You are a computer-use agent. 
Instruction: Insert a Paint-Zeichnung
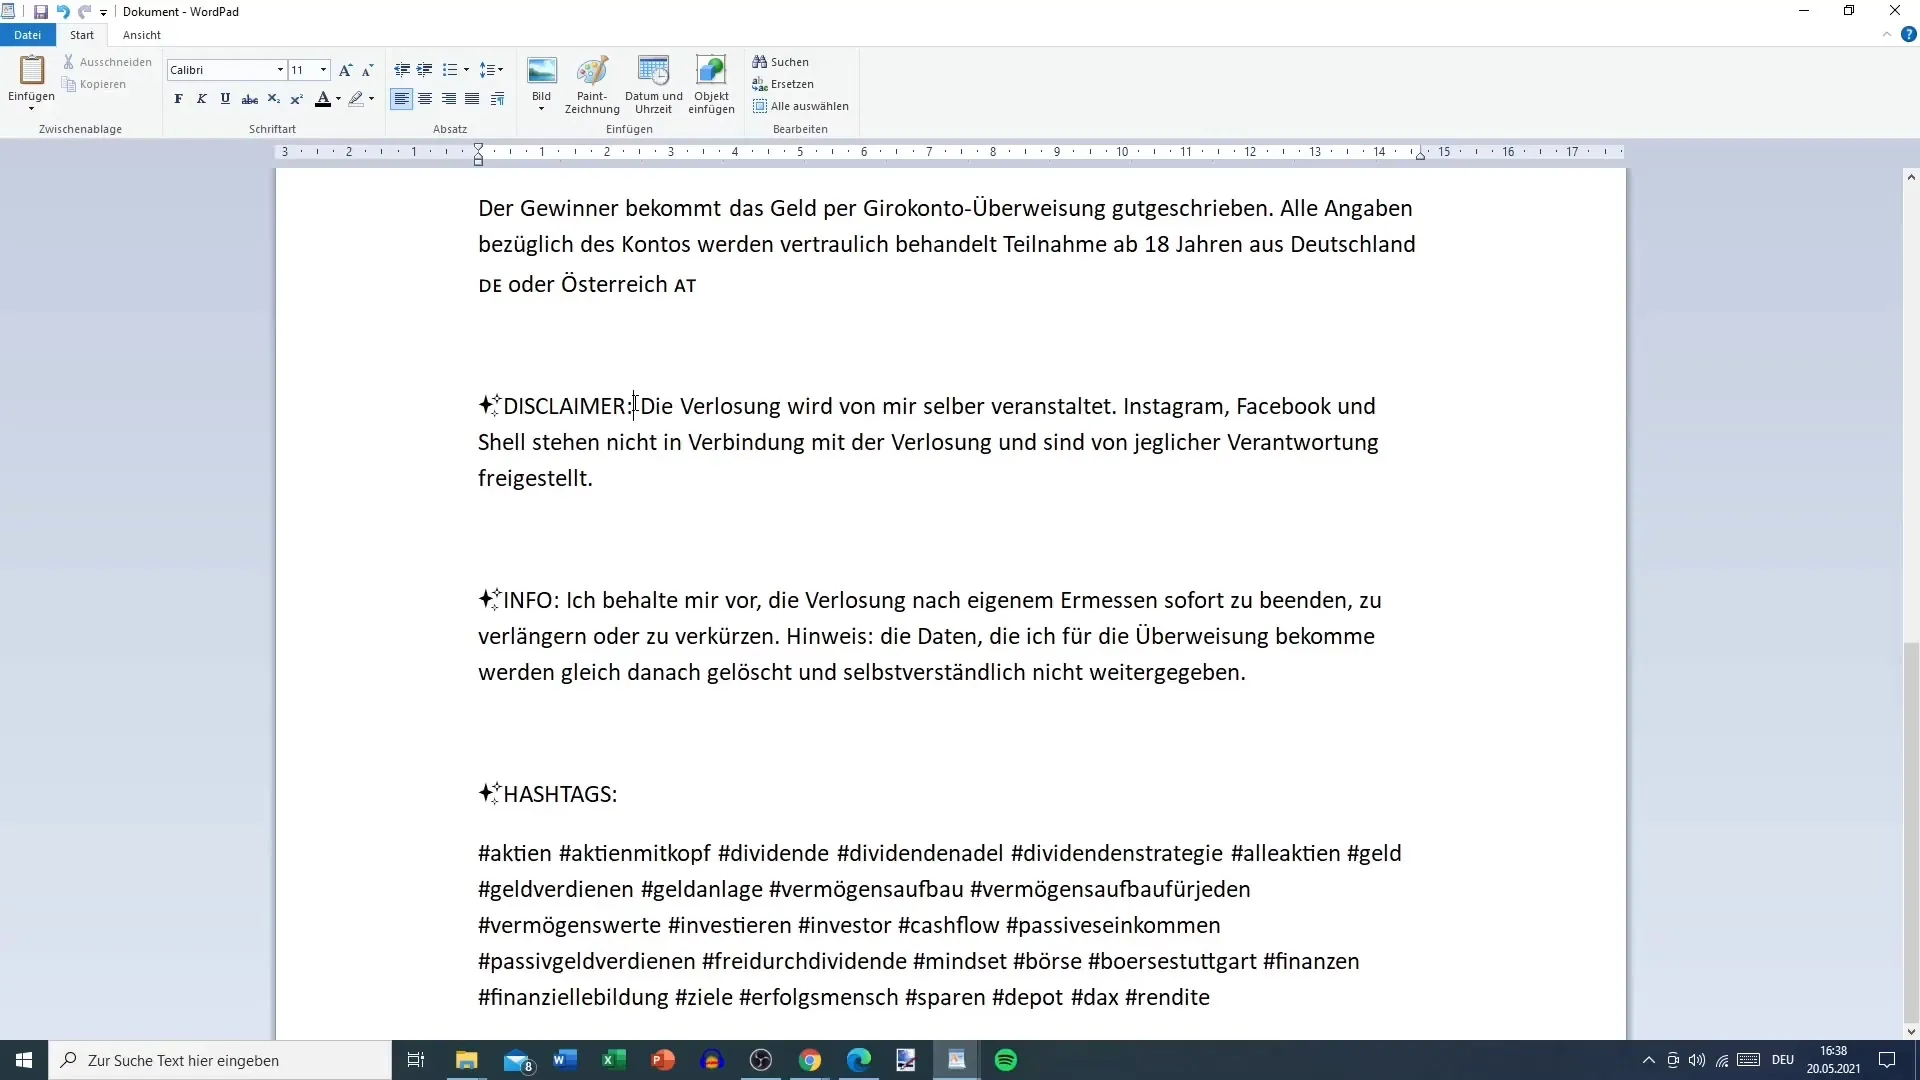click(x=592, y=85)
